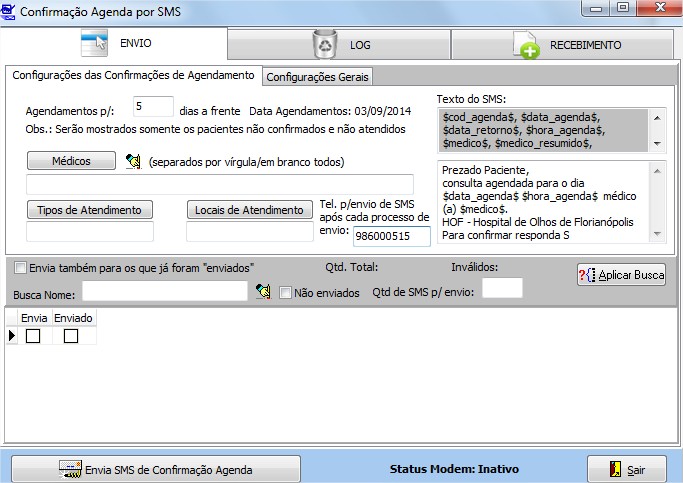Click Tipos de Atendimento button
Image resolution: width=683 pixels, height=483 pixels.
pyautogui.click(x=90, y=210)
